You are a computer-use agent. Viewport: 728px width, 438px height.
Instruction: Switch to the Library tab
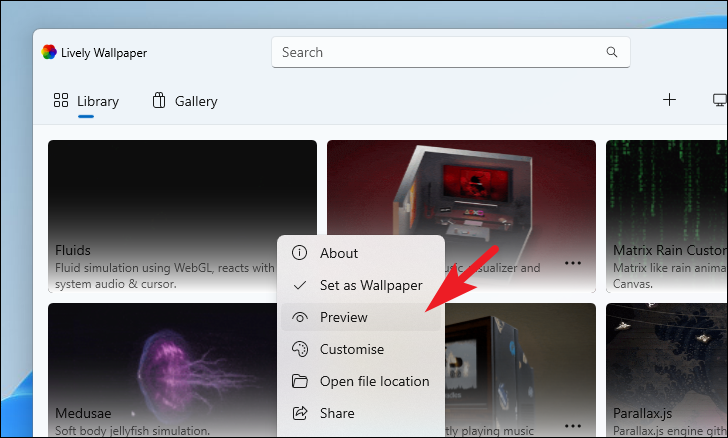[x=86, y=101]
